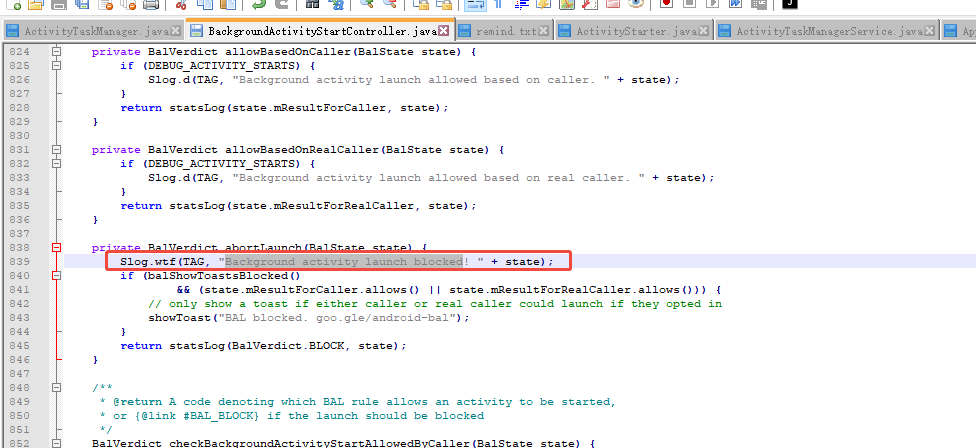
Task: Click the showToast("BAL blocked. goo.gle/android-bal") line
Action: tap(308, 317)
